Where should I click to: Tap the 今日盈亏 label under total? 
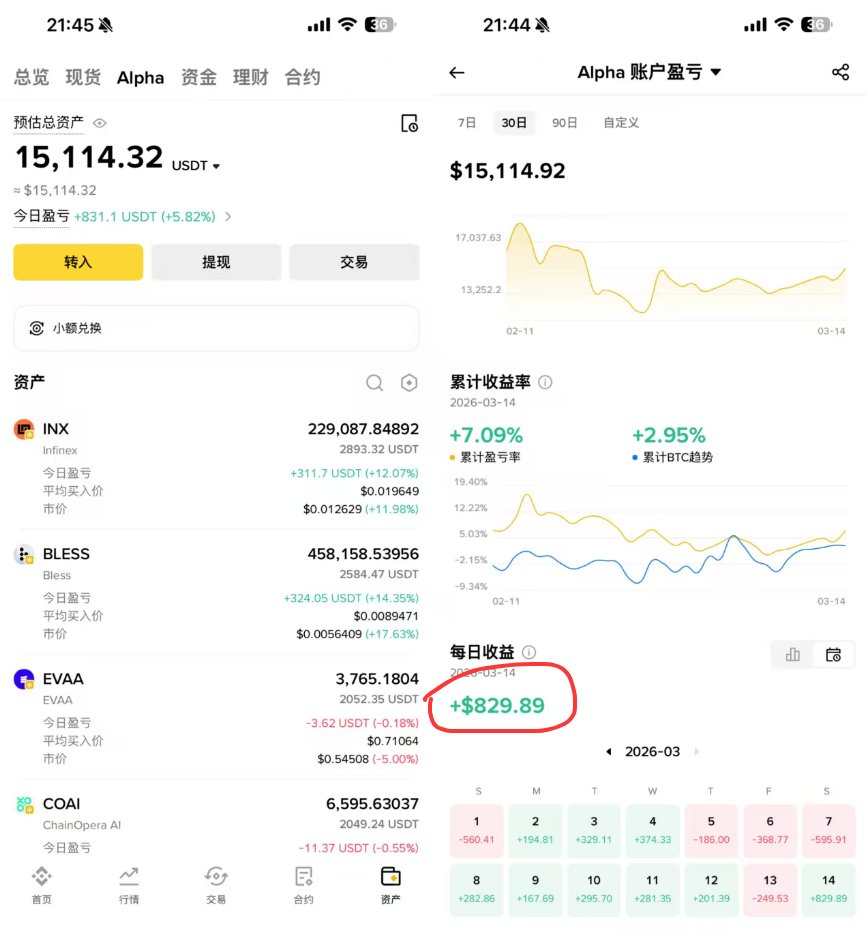tap(42, 216)
